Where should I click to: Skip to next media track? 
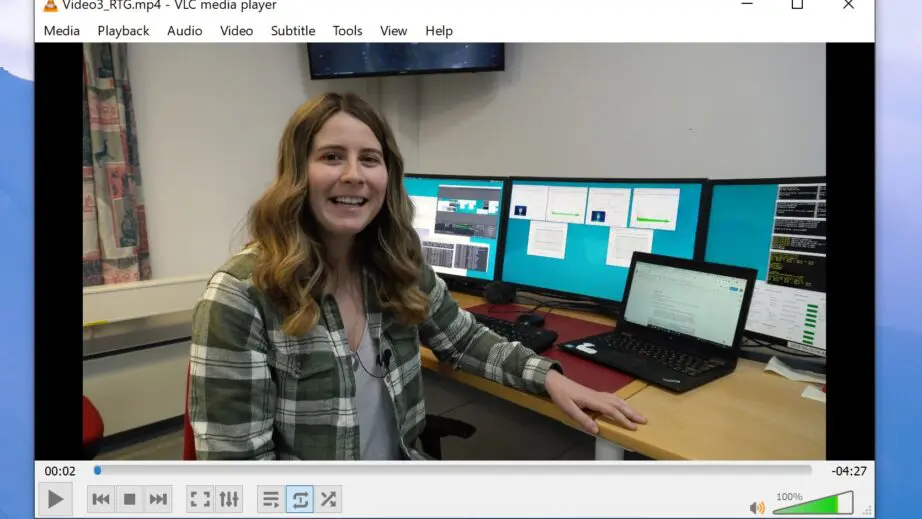tap(158, 499)
